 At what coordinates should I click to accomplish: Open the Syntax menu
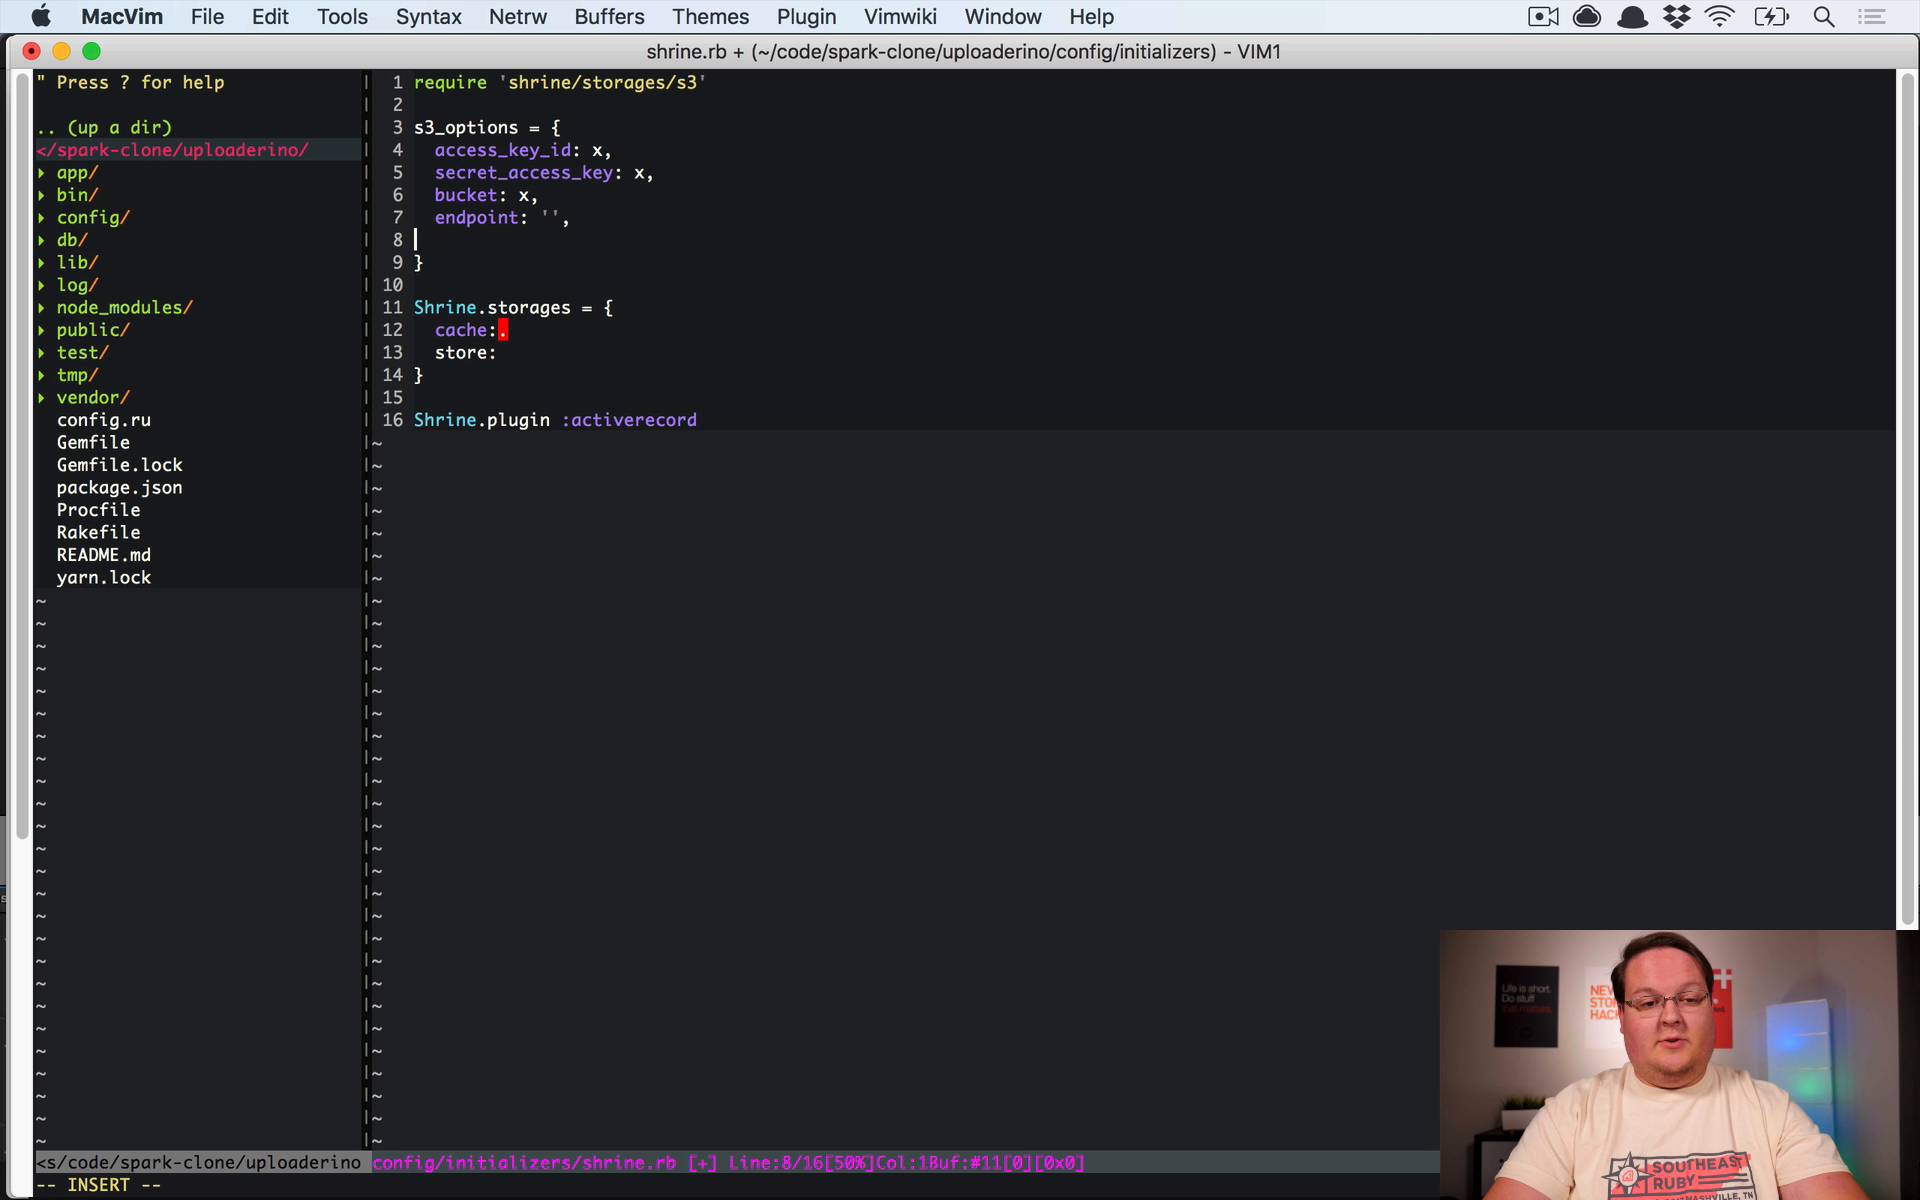428,16
